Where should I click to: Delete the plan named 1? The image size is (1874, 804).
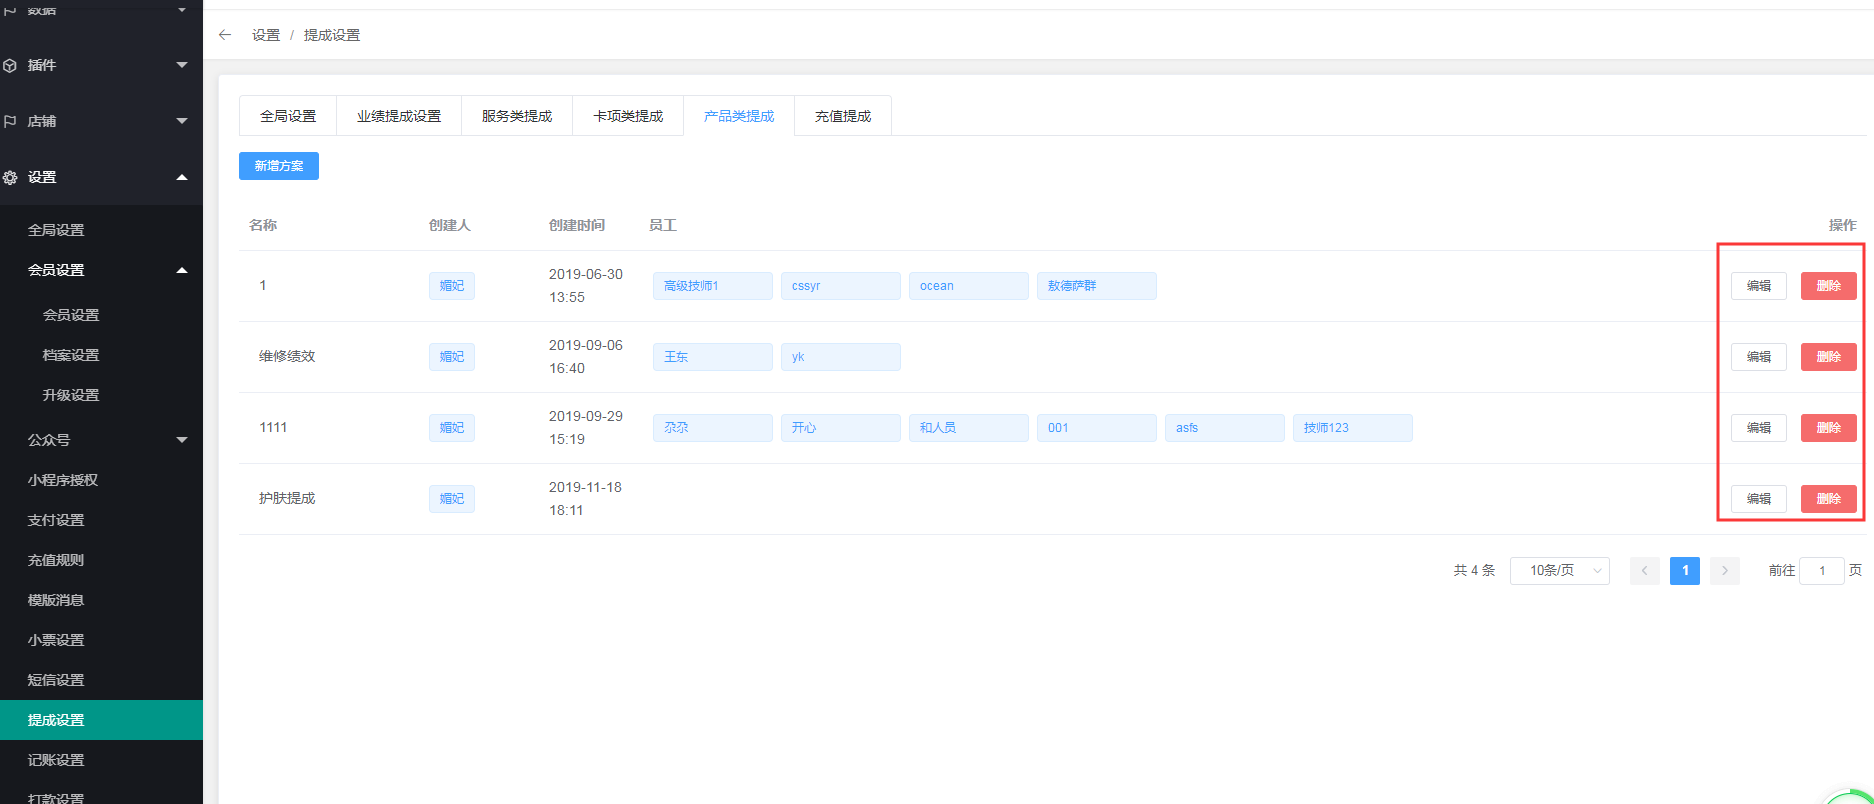(x=1828, y=286)
